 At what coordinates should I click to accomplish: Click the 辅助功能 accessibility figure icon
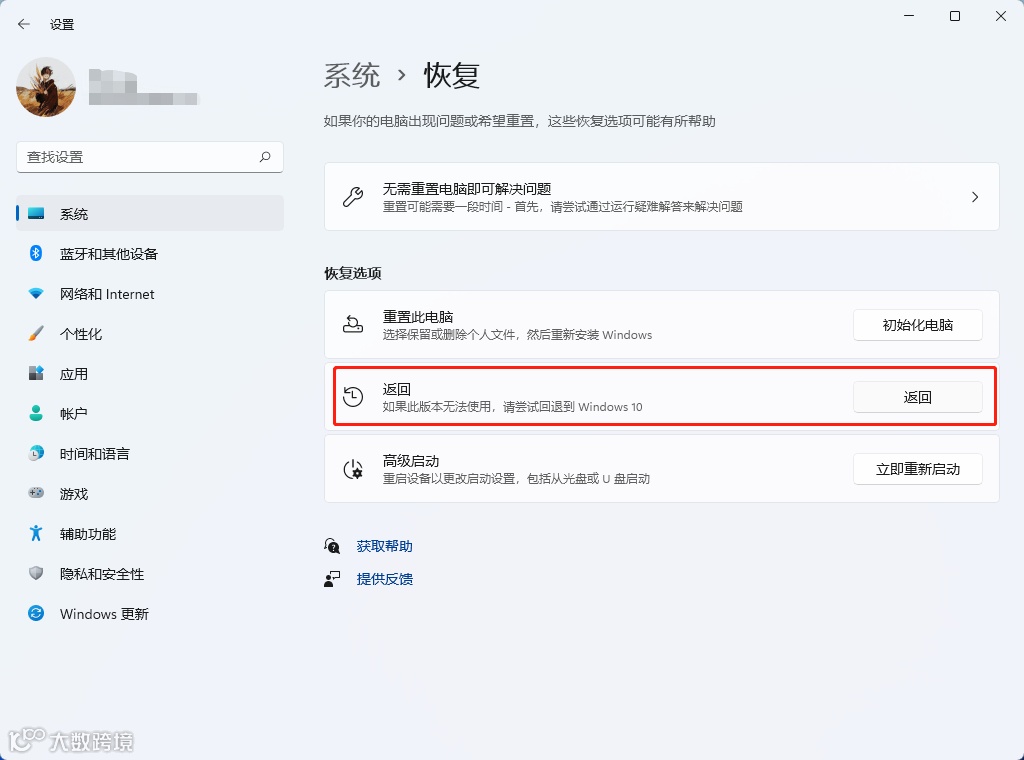point(36,533)
